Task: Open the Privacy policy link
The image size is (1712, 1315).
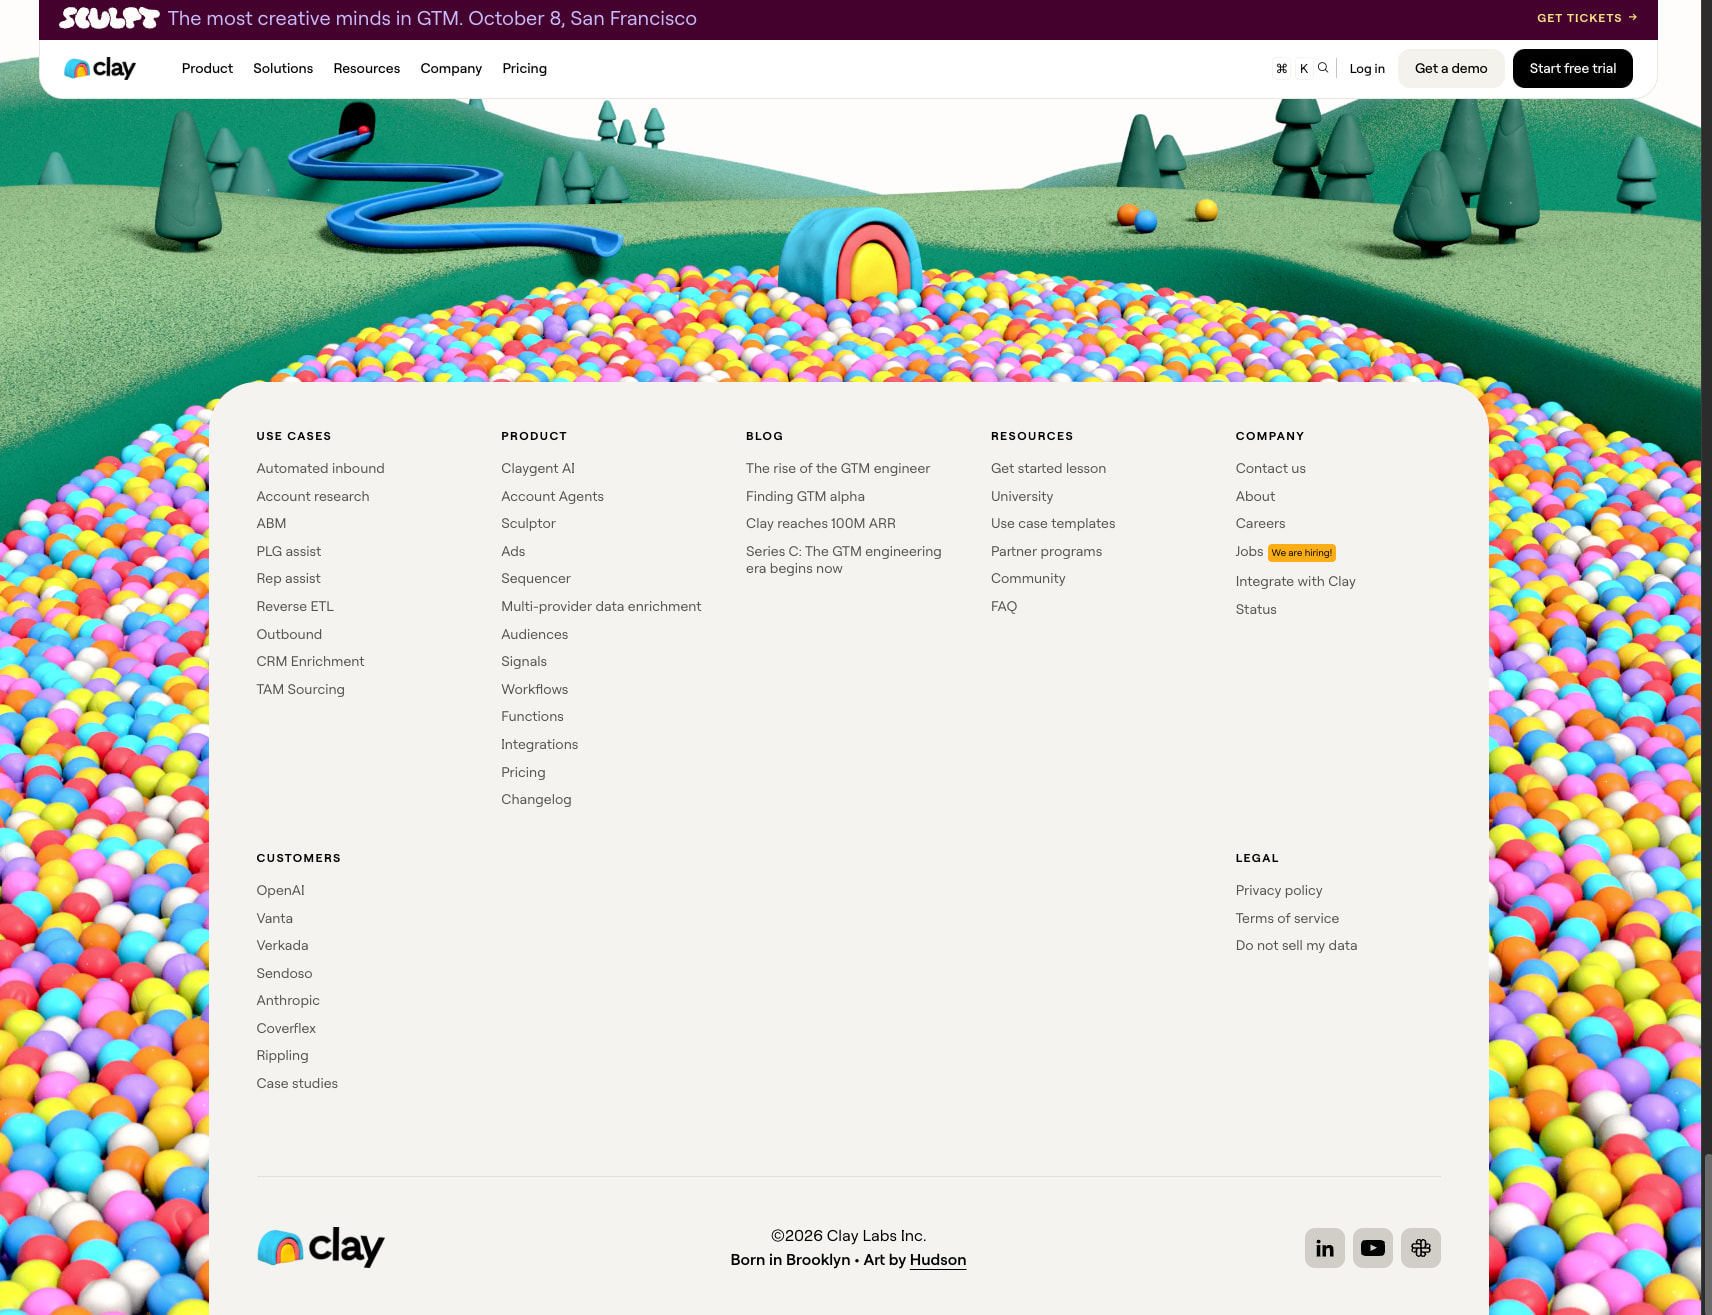Action: coord(1279,890)
